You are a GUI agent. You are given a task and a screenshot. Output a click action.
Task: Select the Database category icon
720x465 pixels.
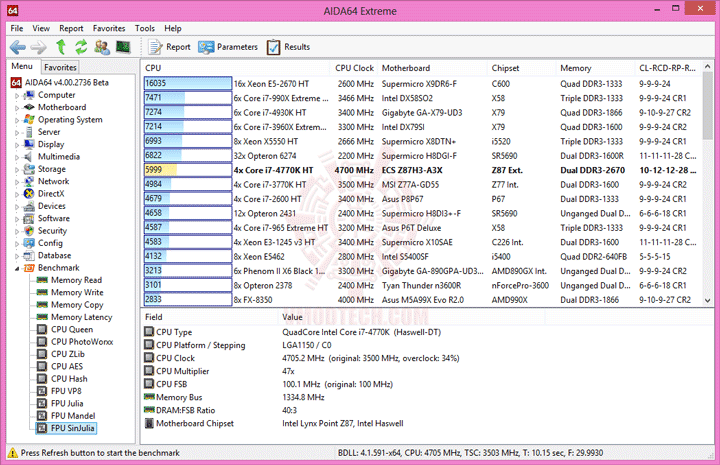coord(29,256)
